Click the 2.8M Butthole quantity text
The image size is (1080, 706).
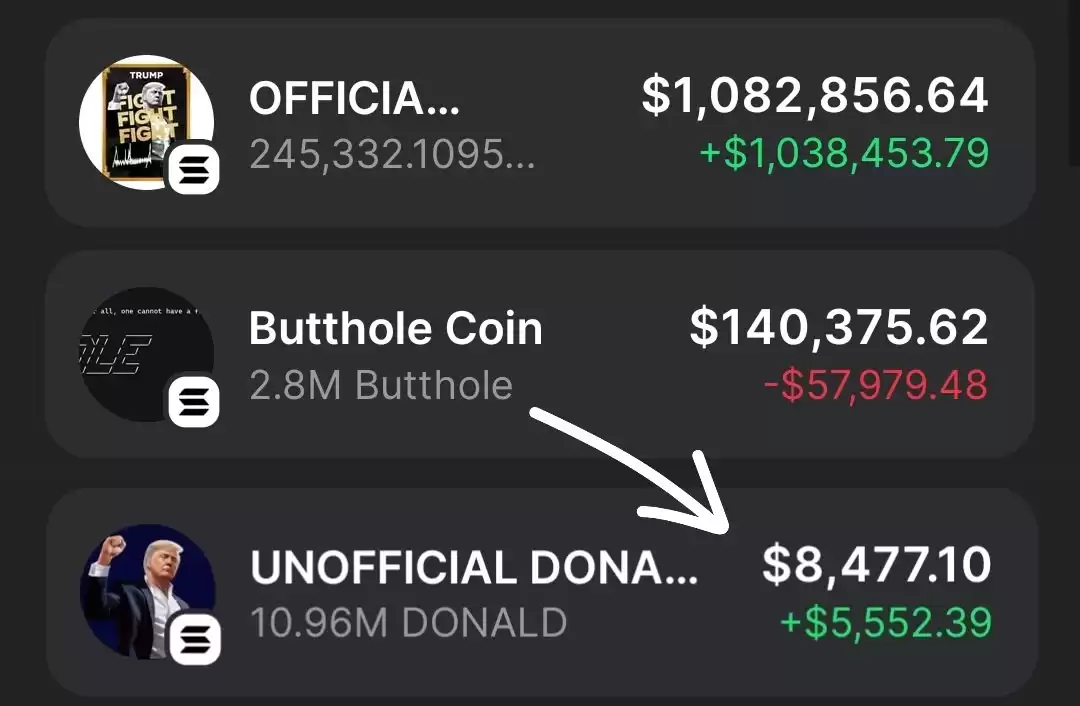click(x=381, y=385)
